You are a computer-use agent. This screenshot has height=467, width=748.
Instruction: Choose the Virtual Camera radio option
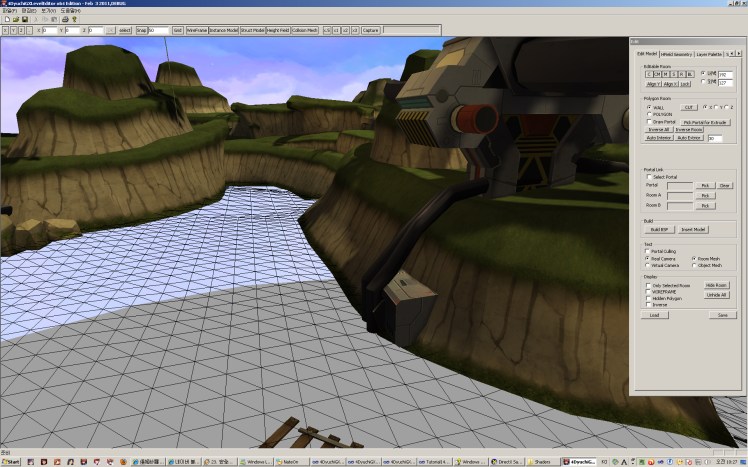pyautogui.click(x=648, y=265)
